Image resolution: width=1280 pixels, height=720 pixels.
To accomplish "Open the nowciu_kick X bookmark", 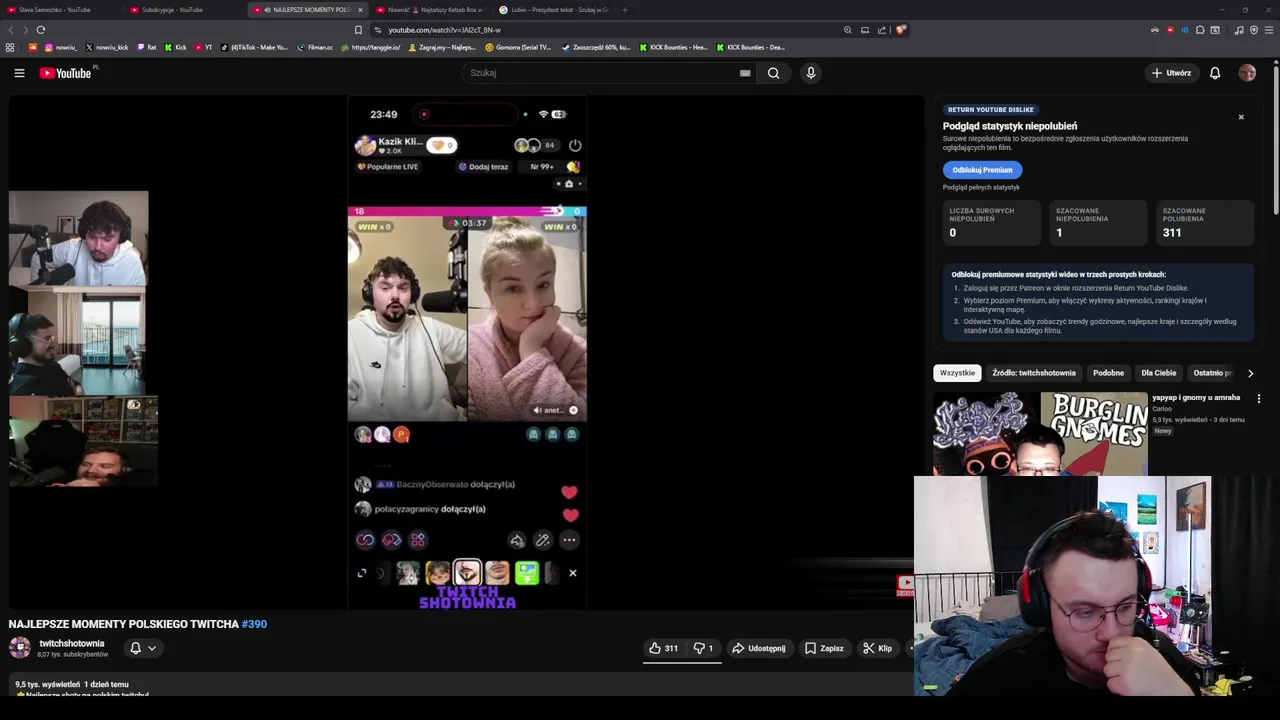I will coord(107,47).
